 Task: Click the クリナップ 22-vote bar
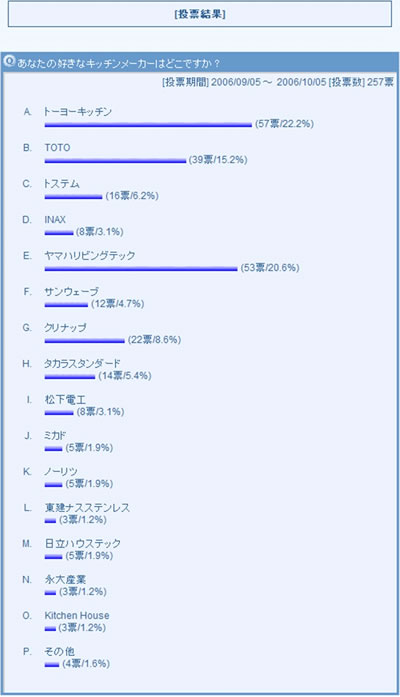pyautogui.click(x=84, y=341)
